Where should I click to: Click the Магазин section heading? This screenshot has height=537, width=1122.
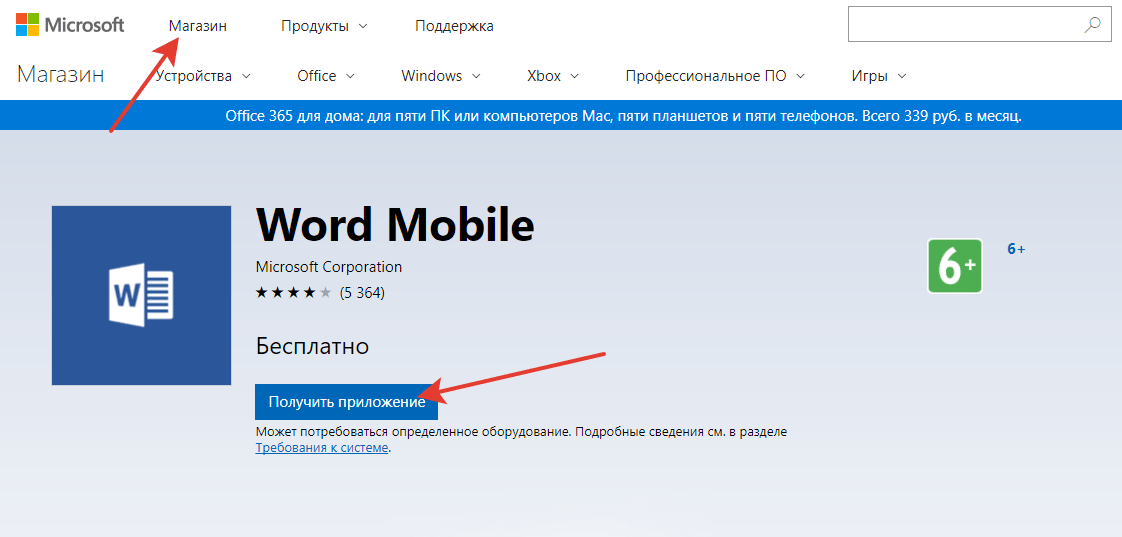61,74
